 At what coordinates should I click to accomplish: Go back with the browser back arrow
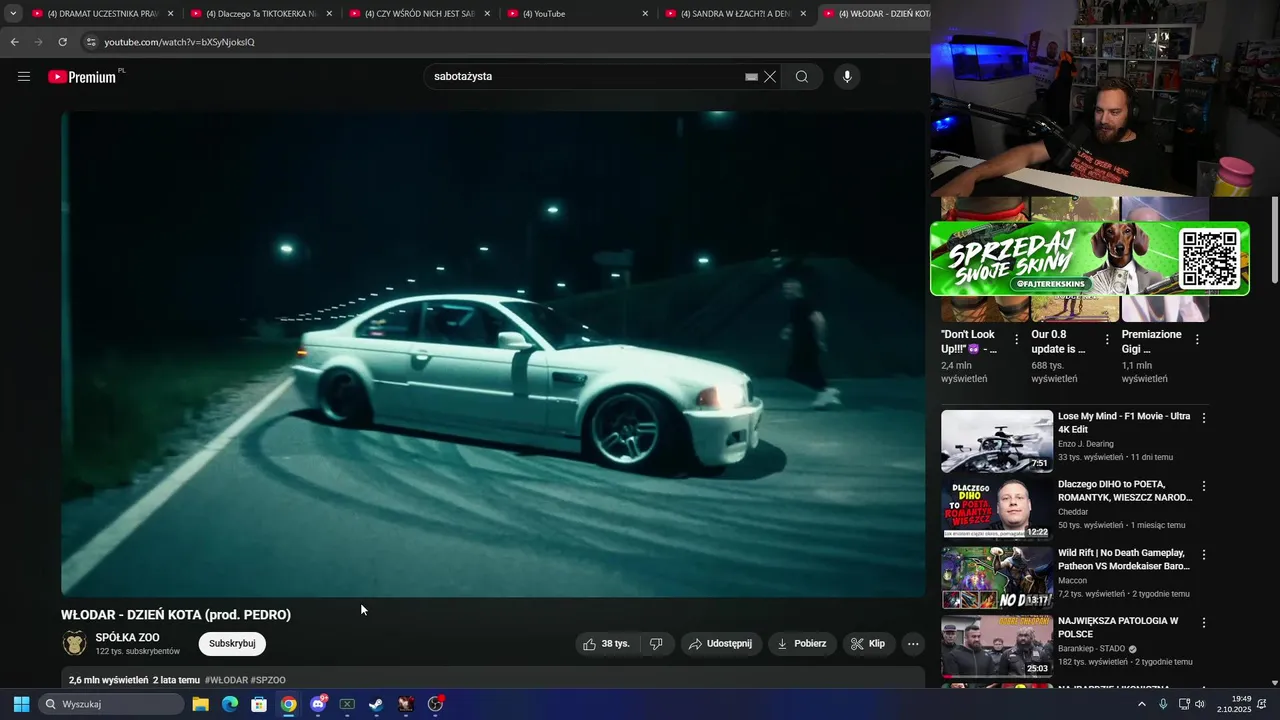[14, 42]
